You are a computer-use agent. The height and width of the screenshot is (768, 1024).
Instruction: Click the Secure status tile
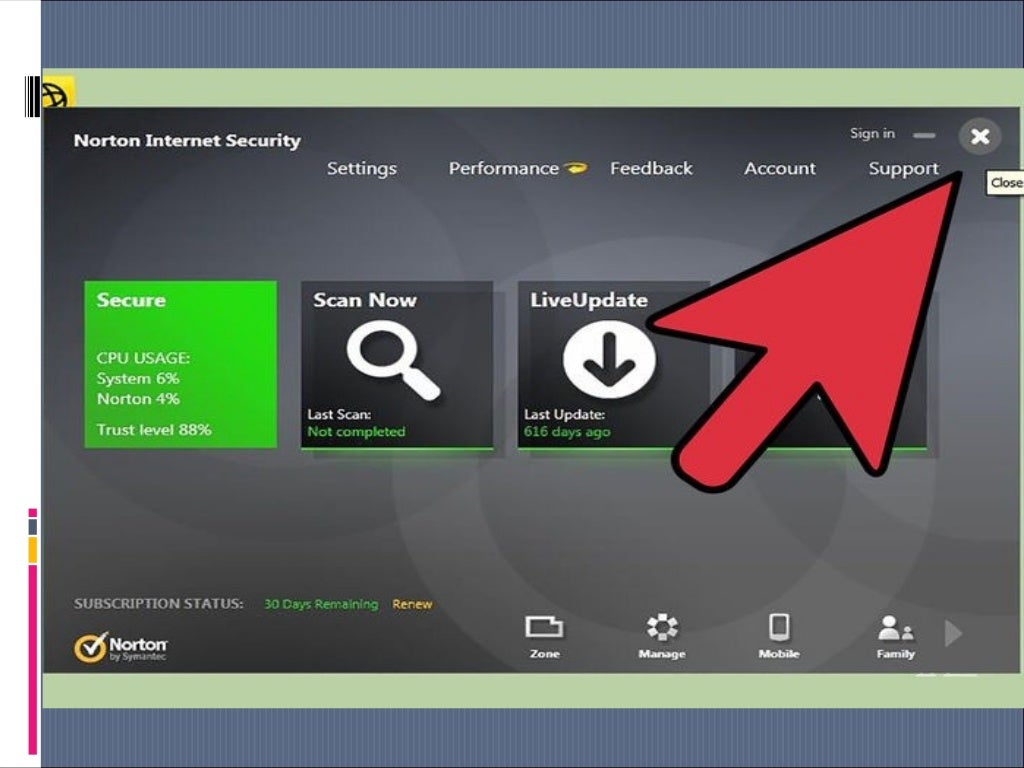[x=180, y=364]
